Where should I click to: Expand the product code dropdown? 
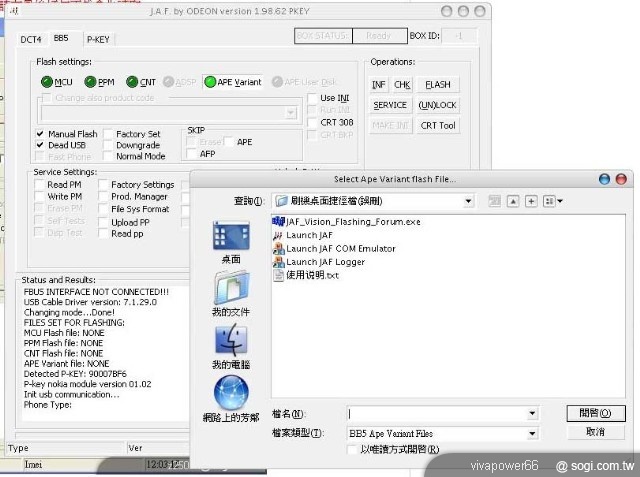291,113
